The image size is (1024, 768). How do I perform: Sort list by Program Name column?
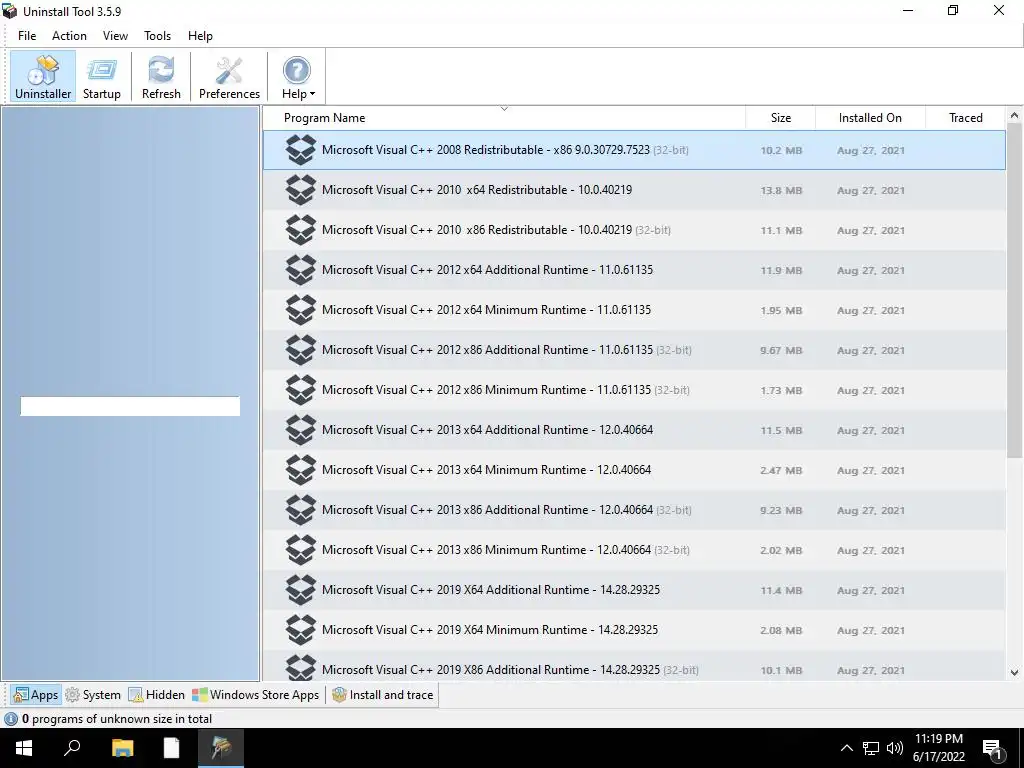[504, 118]
